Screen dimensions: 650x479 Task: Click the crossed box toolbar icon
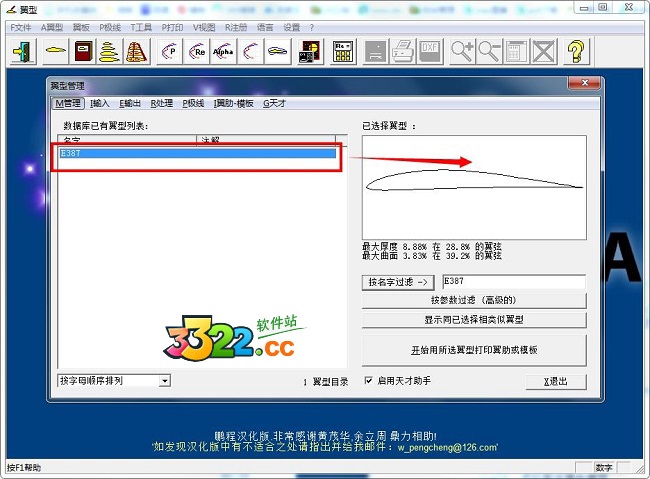(543, 51)
